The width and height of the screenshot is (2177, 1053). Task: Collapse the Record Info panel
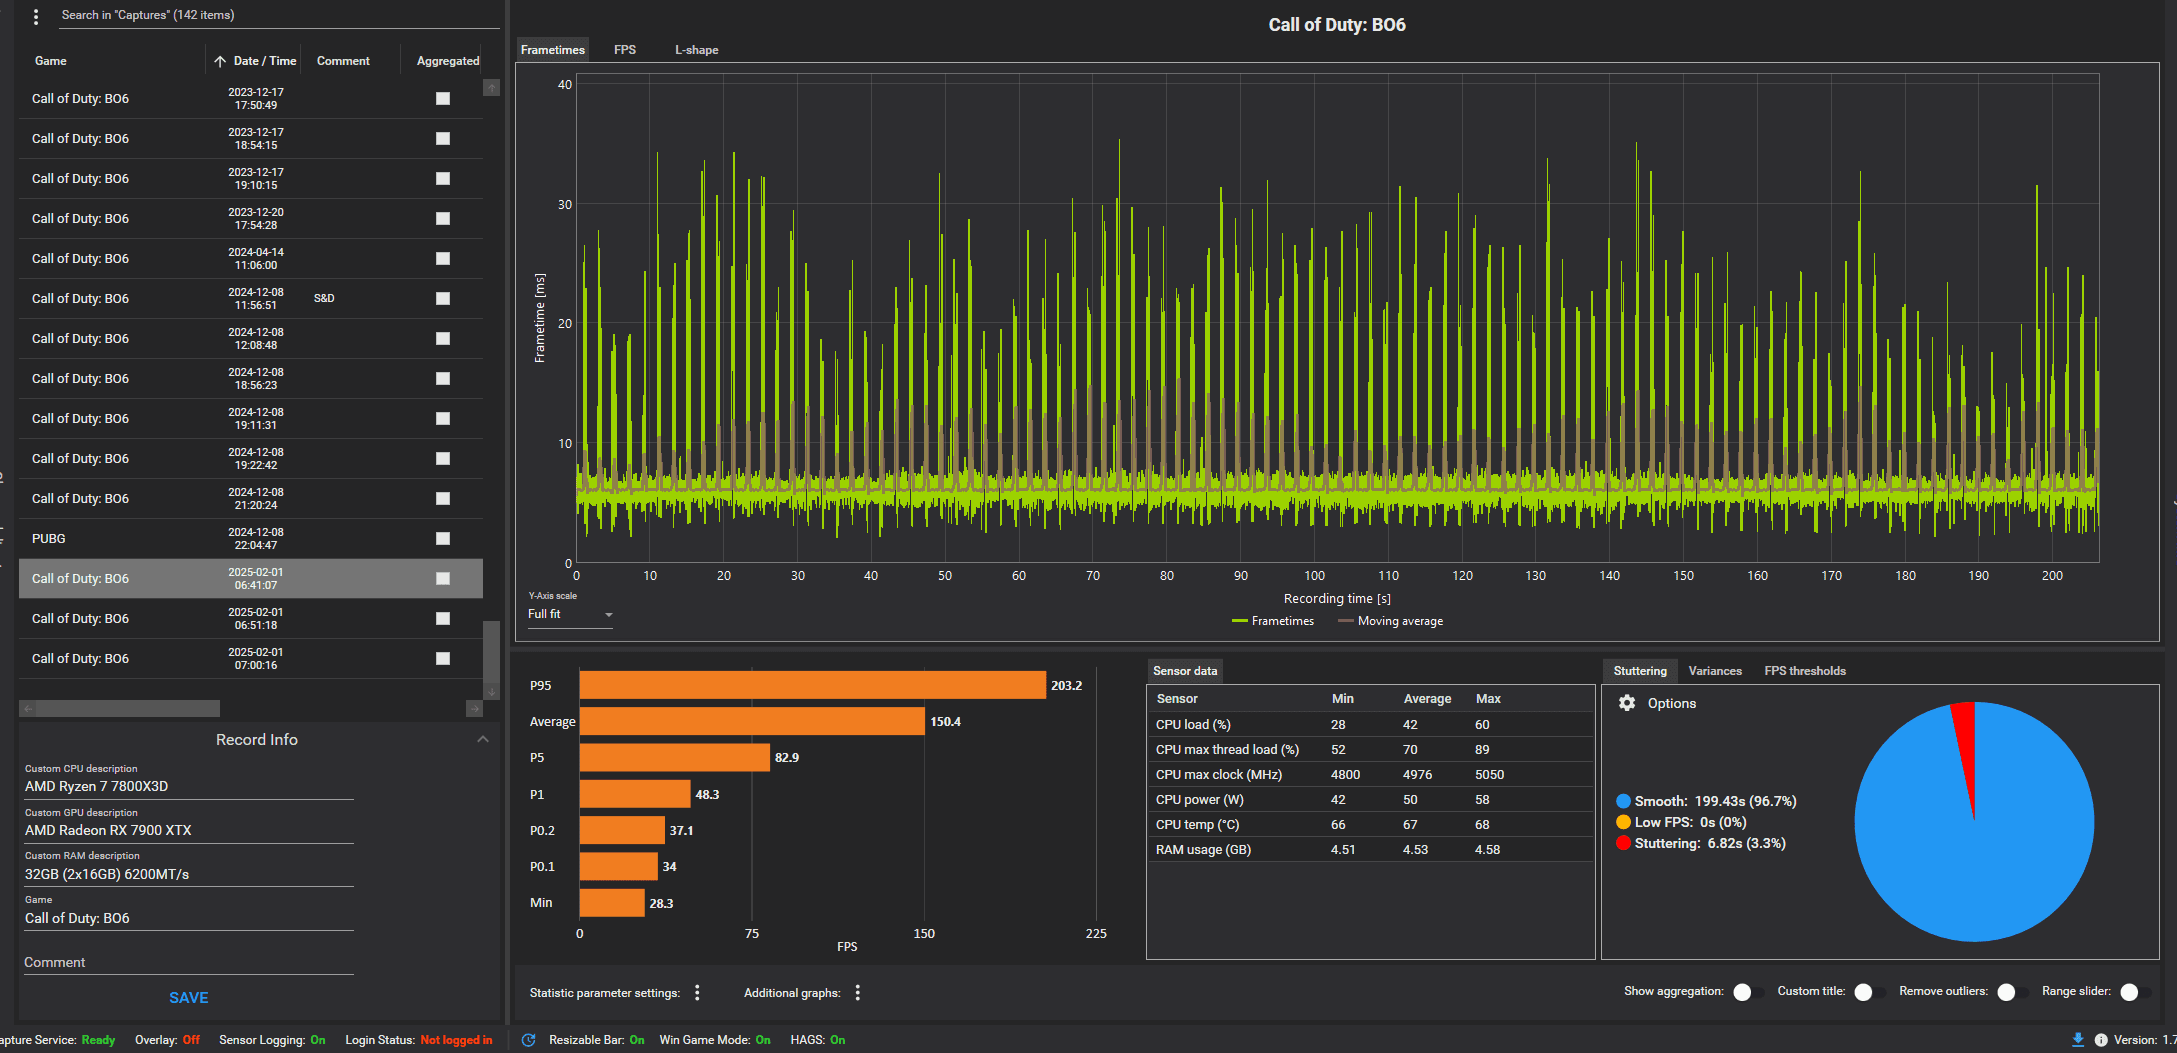(483, 739)
